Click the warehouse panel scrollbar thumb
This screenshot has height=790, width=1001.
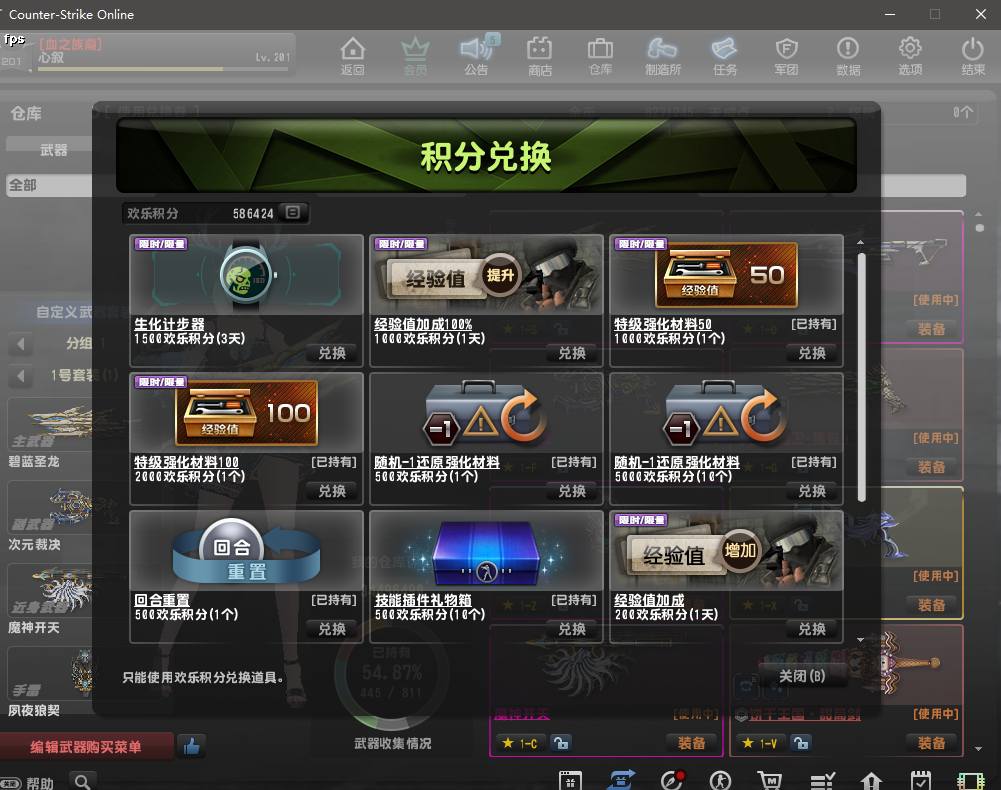pyautogui.click(x=979, y=227)
